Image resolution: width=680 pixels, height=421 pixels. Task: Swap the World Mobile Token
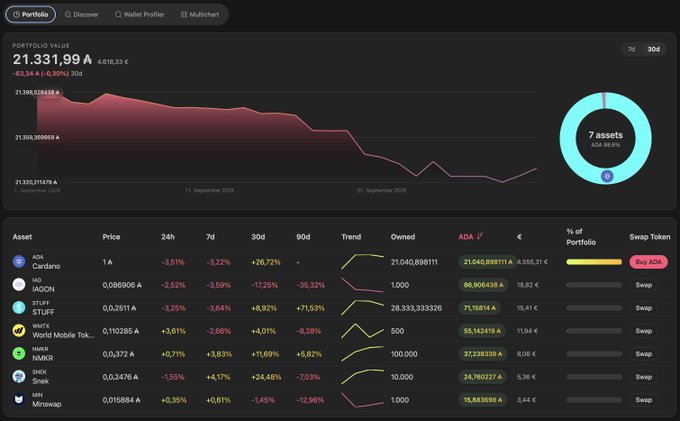[644, 331]
